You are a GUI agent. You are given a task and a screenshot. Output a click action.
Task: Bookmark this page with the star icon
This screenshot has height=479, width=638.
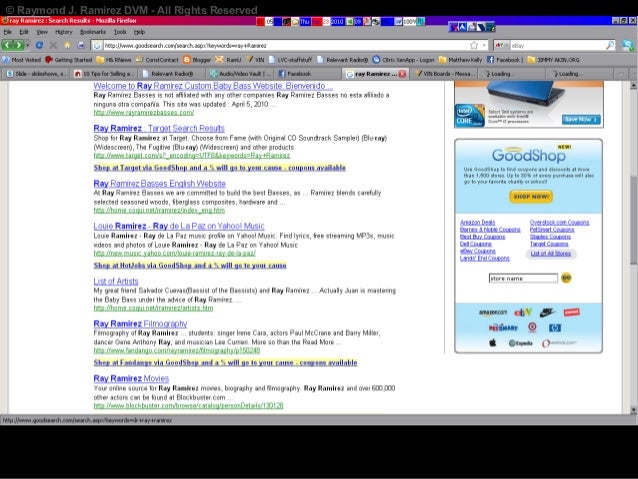coord(474,45)
